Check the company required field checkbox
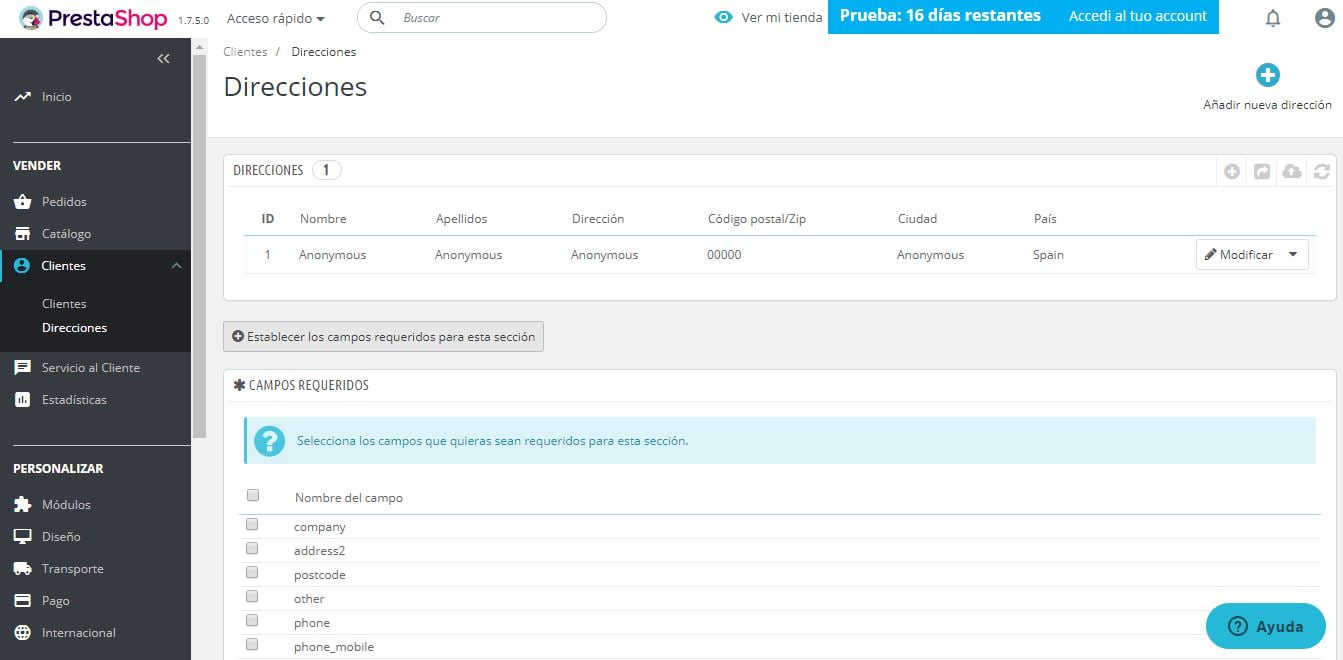The width and height of the screenshot is (1343, 660). click(x=252, y=523)
